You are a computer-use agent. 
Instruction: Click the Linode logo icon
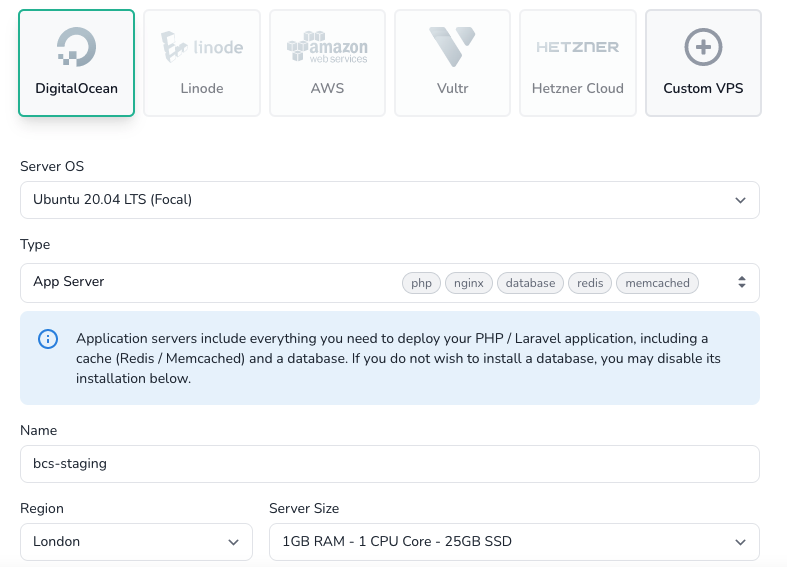click(x=202, y=47)
